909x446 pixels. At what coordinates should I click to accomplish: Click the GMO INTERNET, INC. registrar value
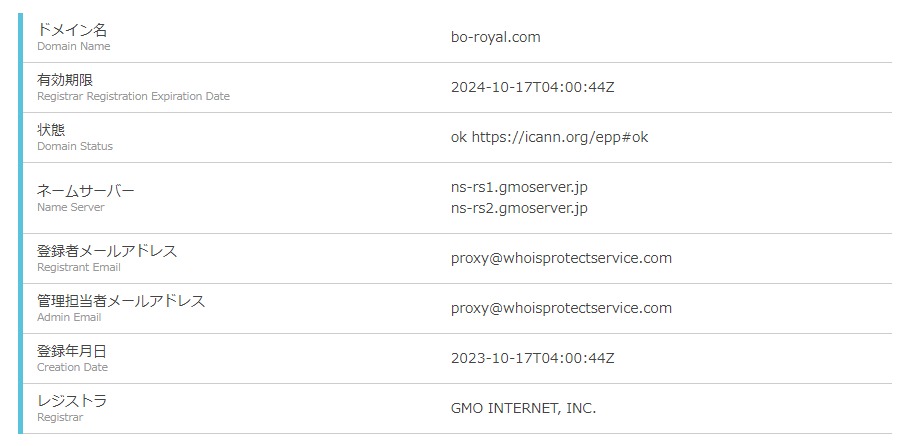click(523, 408)
